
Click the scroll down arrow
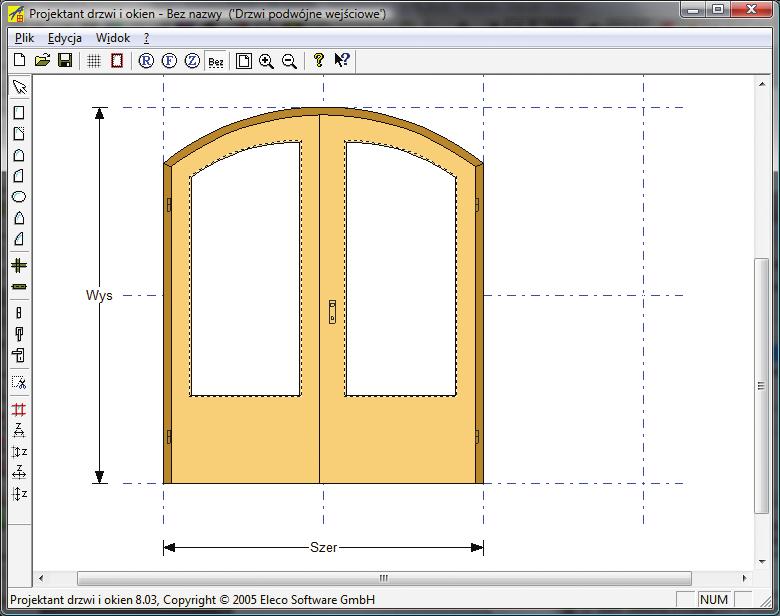[762, 562]
